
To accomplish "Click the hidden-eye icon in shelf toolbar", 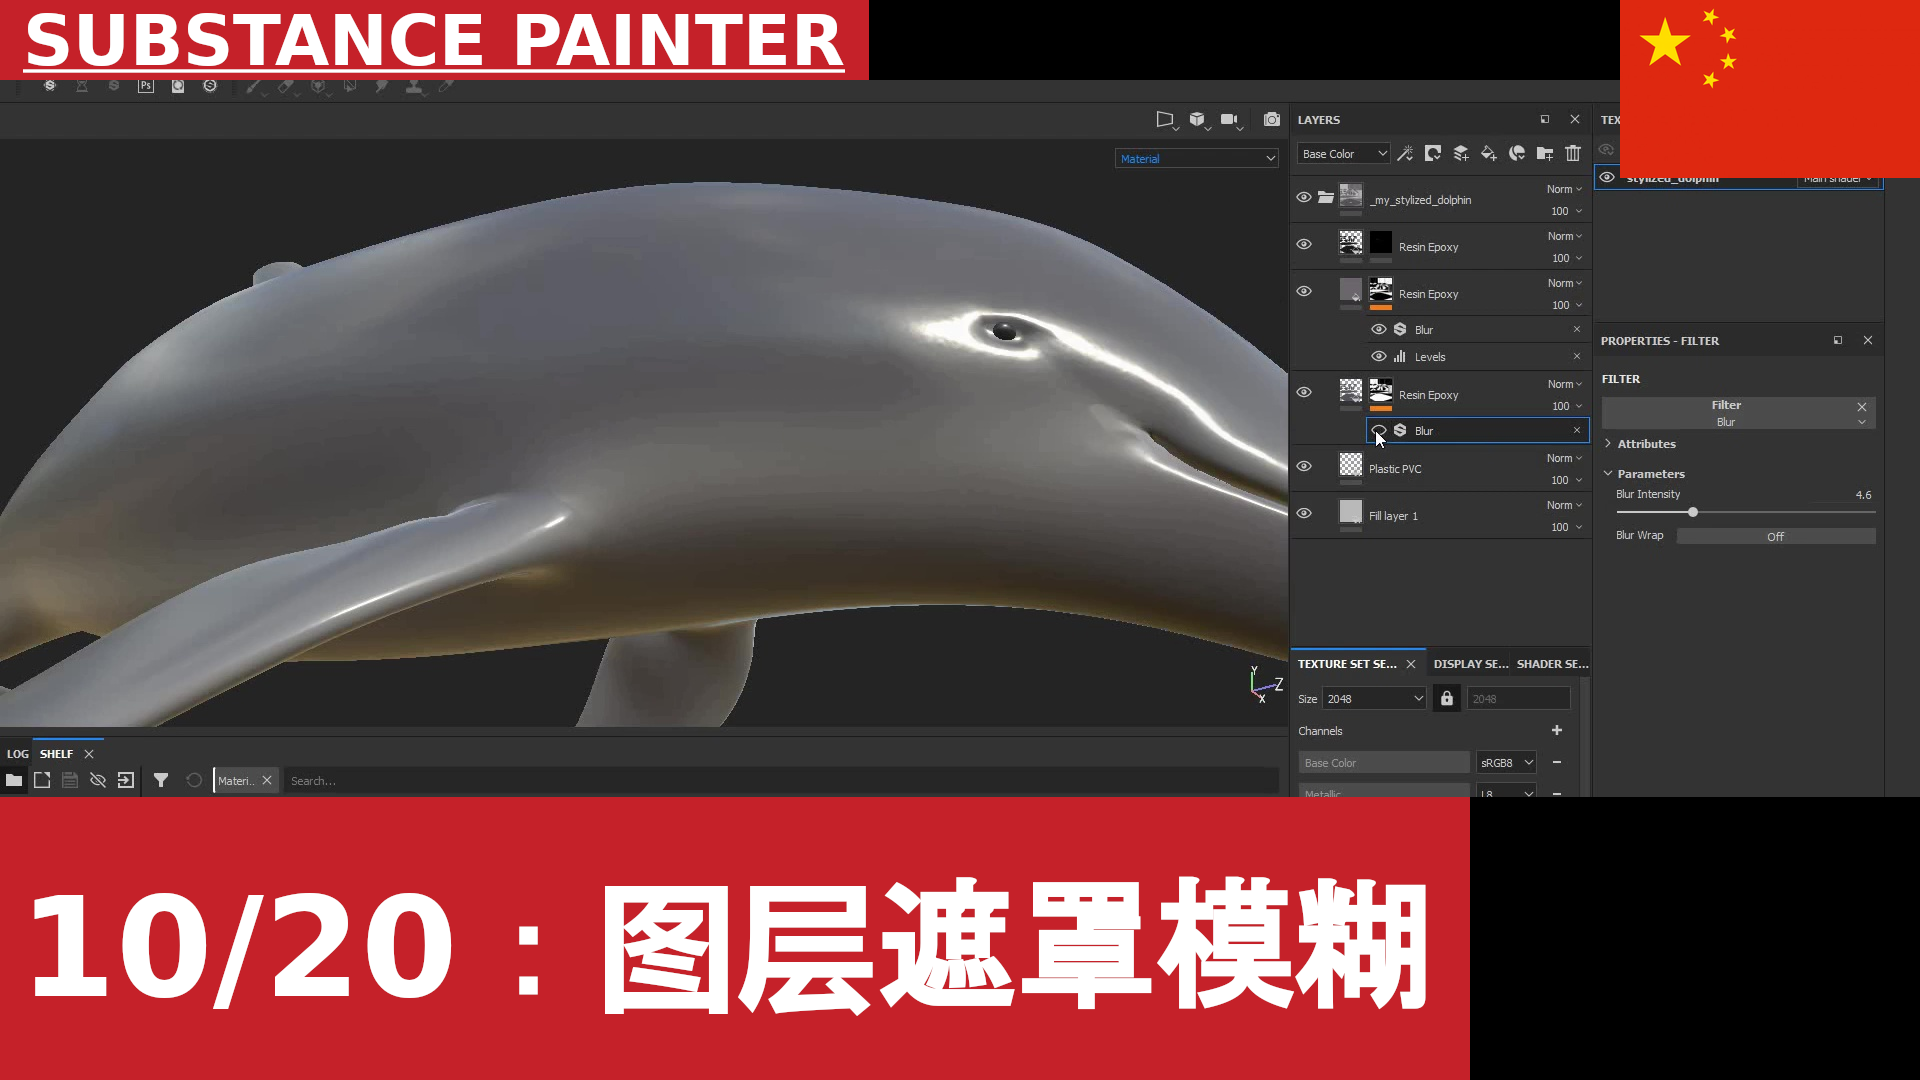I will (x=98, y=780).
